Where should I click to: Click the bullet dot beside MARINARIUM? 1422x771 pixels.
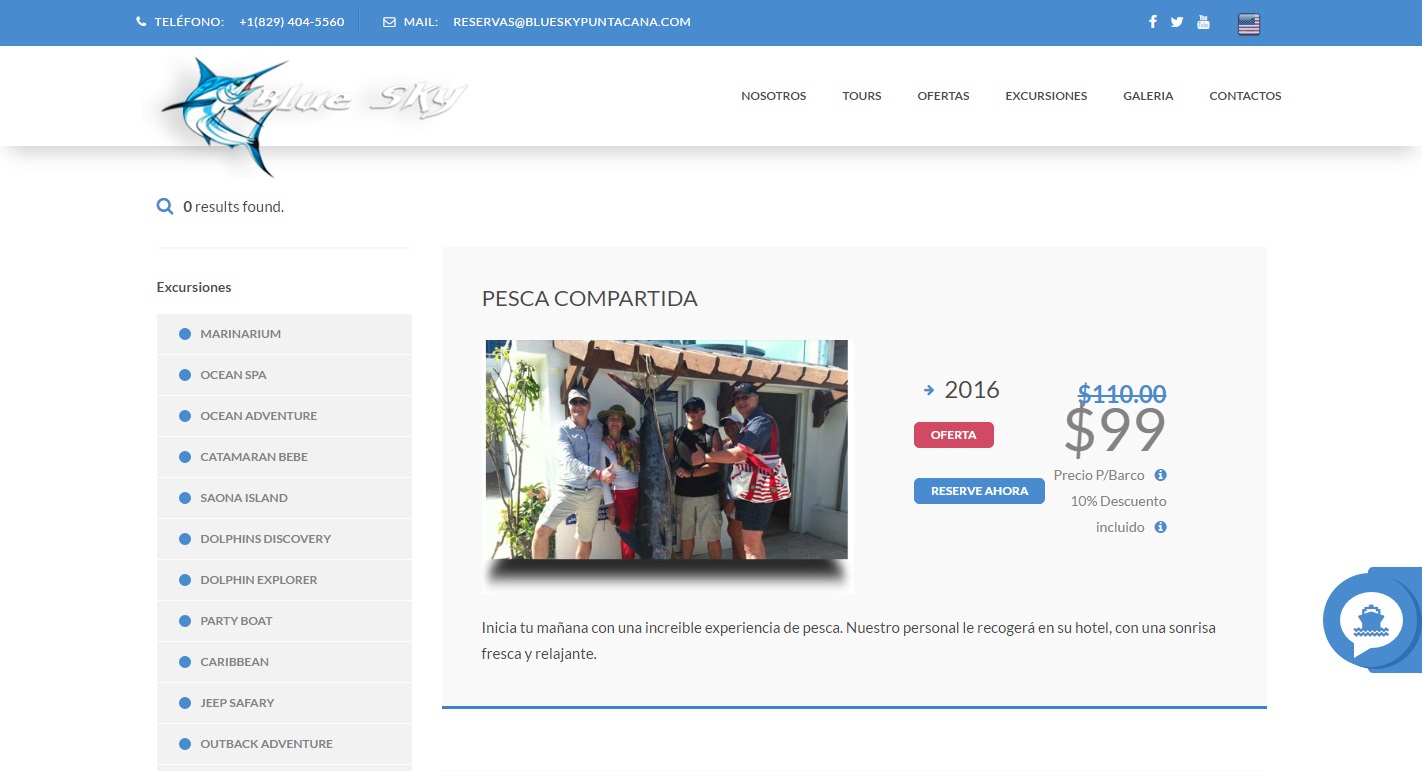(184, 334)
